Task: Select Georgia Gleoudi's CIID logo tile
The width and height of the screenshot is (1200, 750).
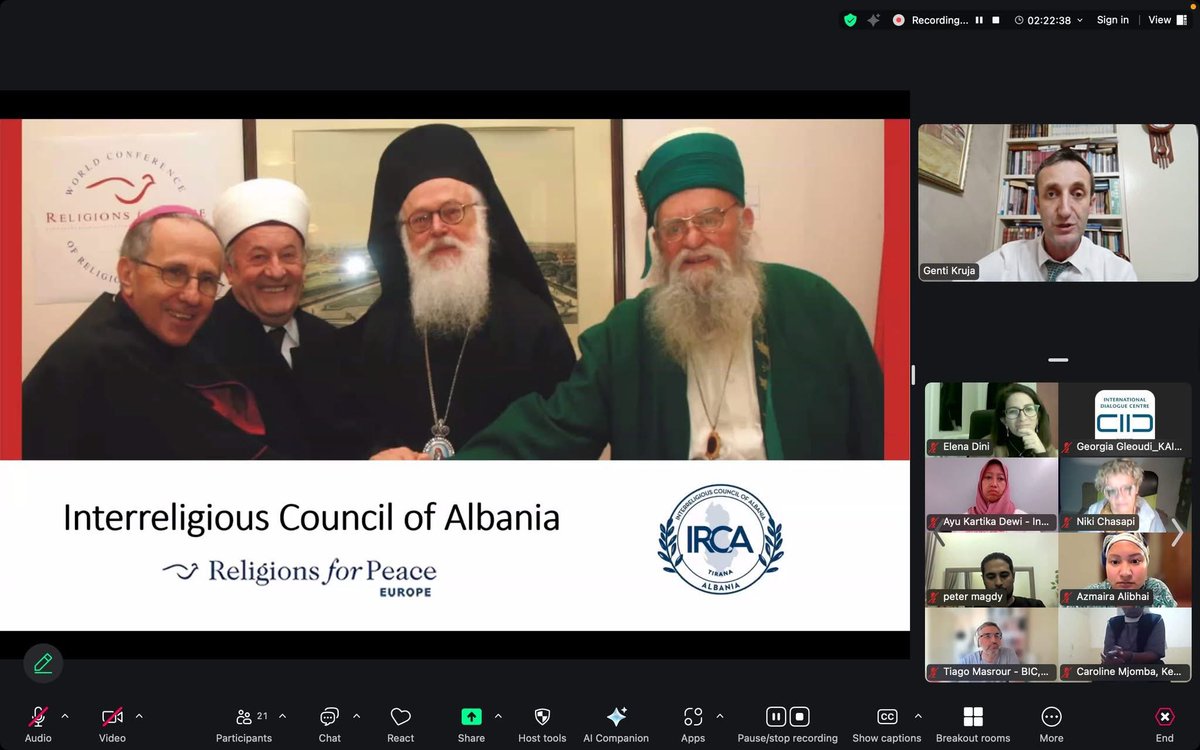Action: click(1125, 419)
